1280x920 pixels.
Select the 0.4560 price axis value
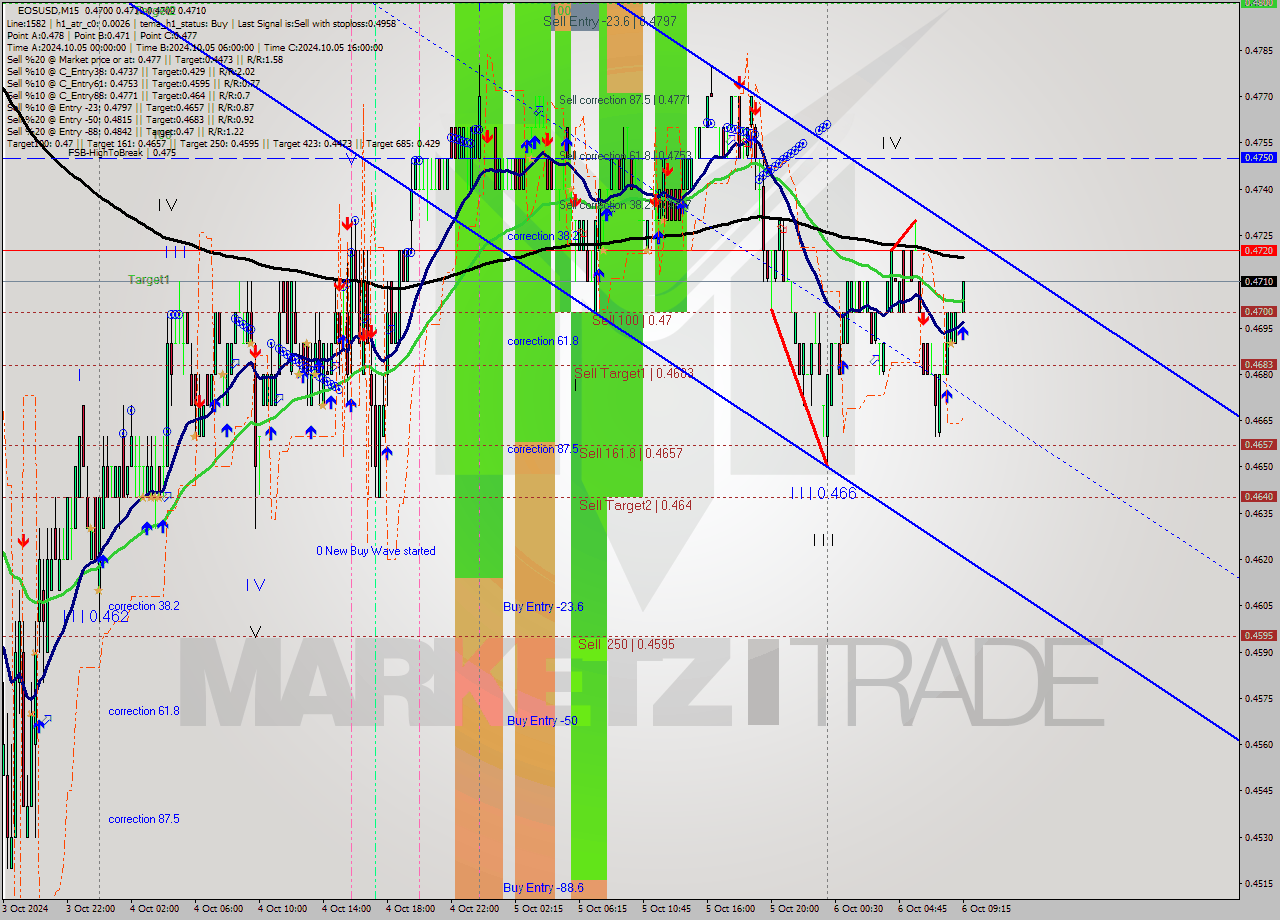[1257, 744]
